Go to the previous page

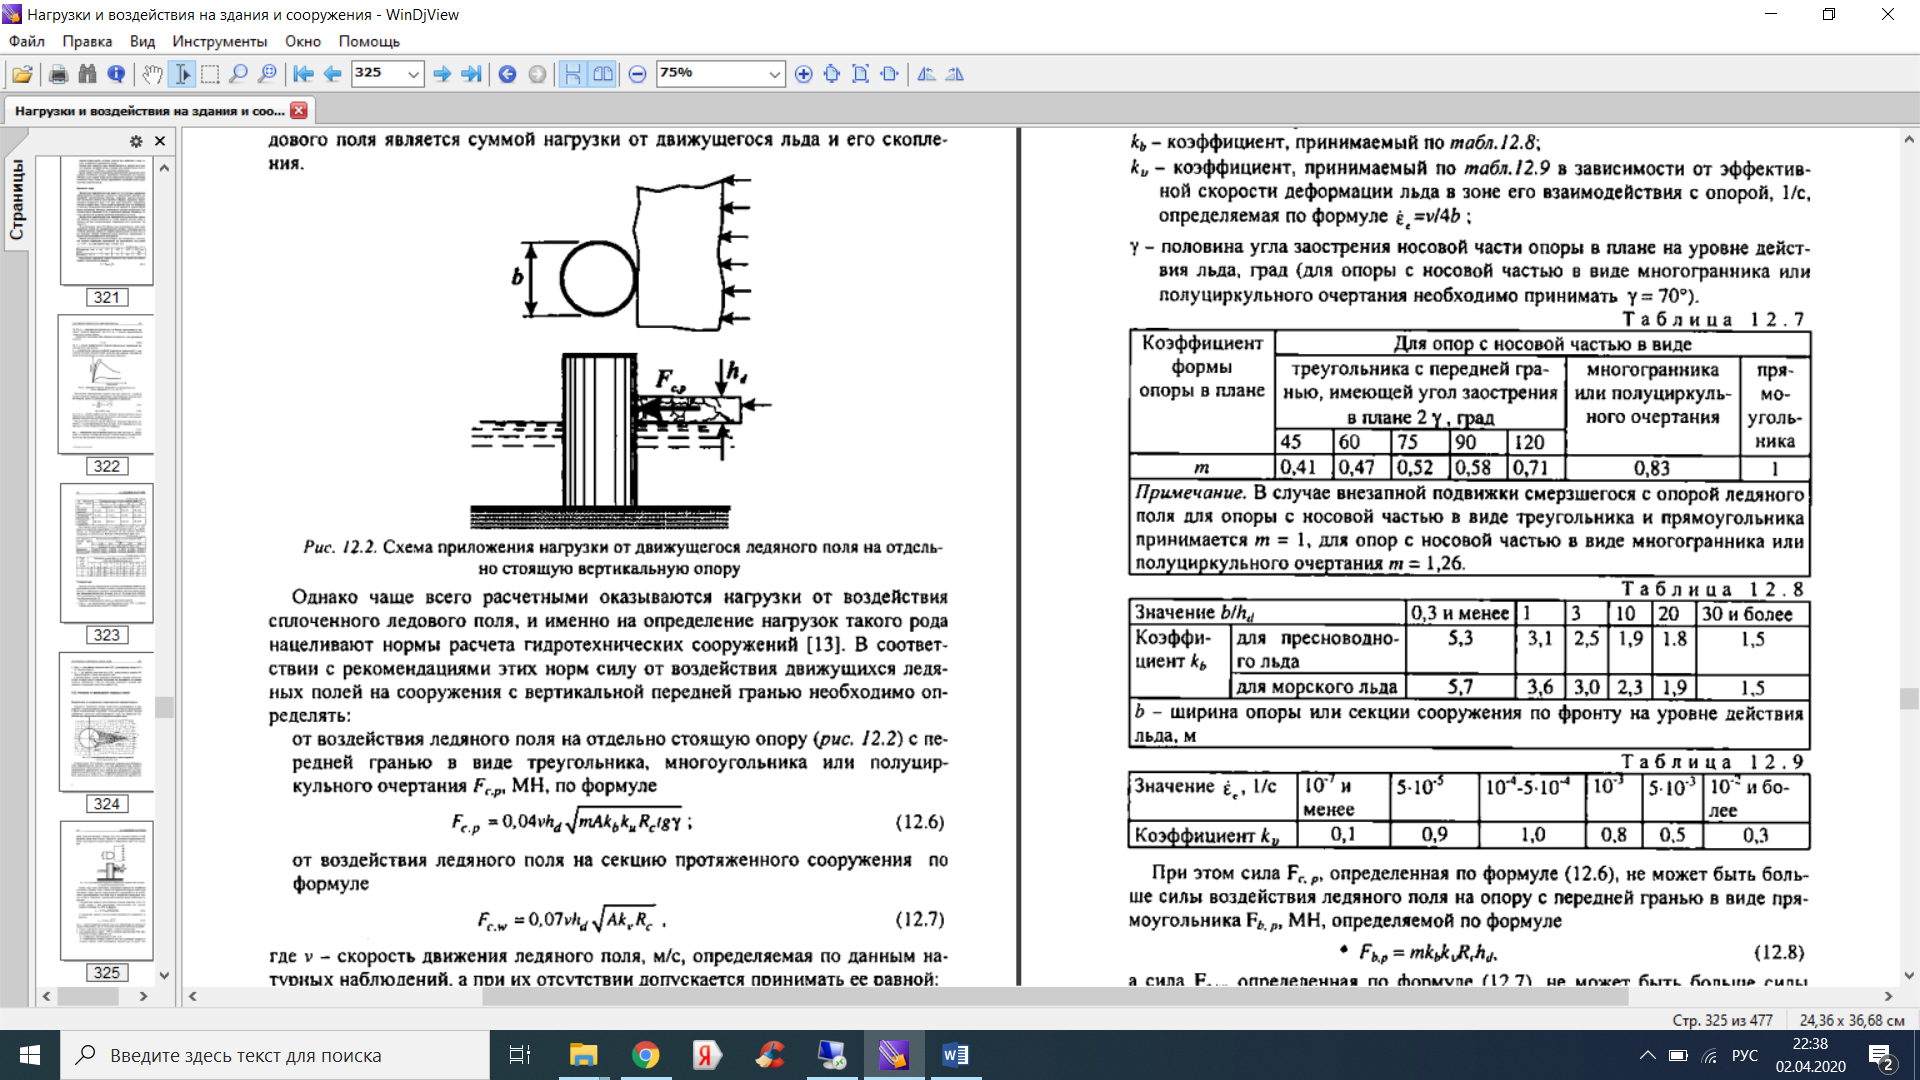pyautogui.click(x=333, y=74)
